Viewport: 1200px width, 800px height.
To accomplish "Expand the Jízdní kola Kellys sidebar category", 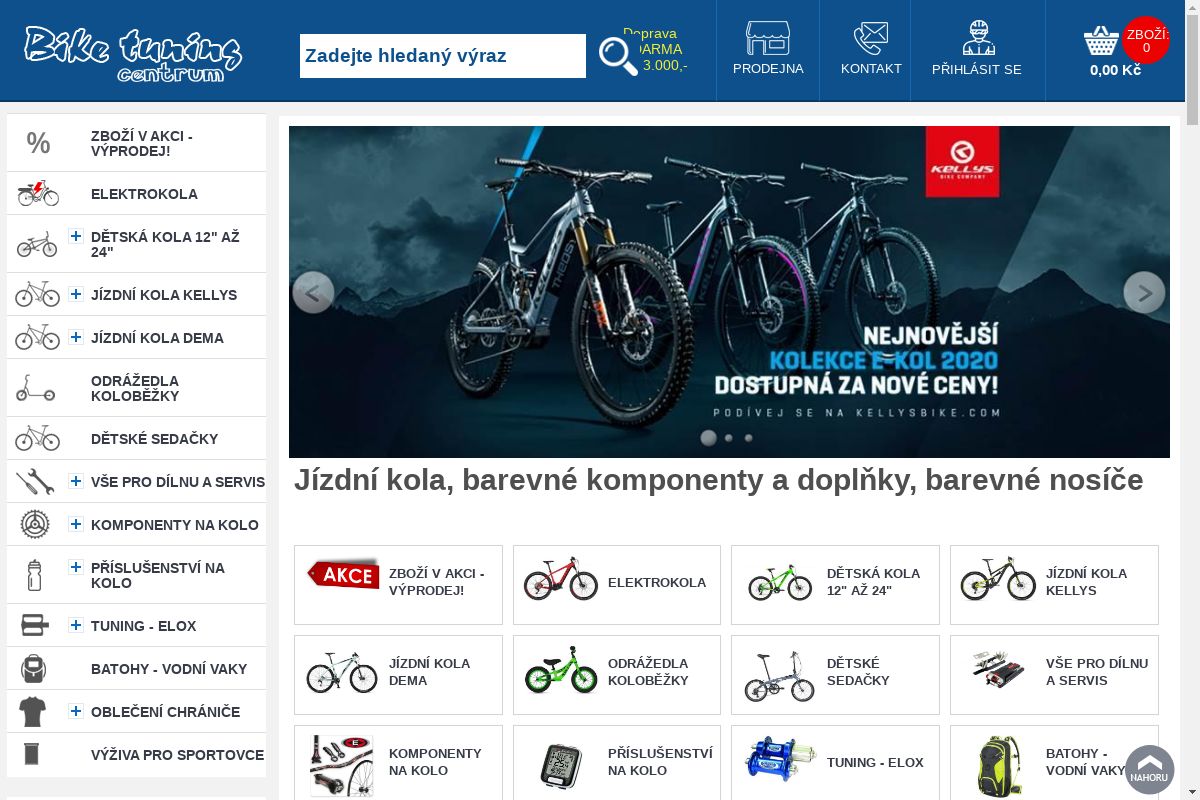I will [x=76, y=294].
